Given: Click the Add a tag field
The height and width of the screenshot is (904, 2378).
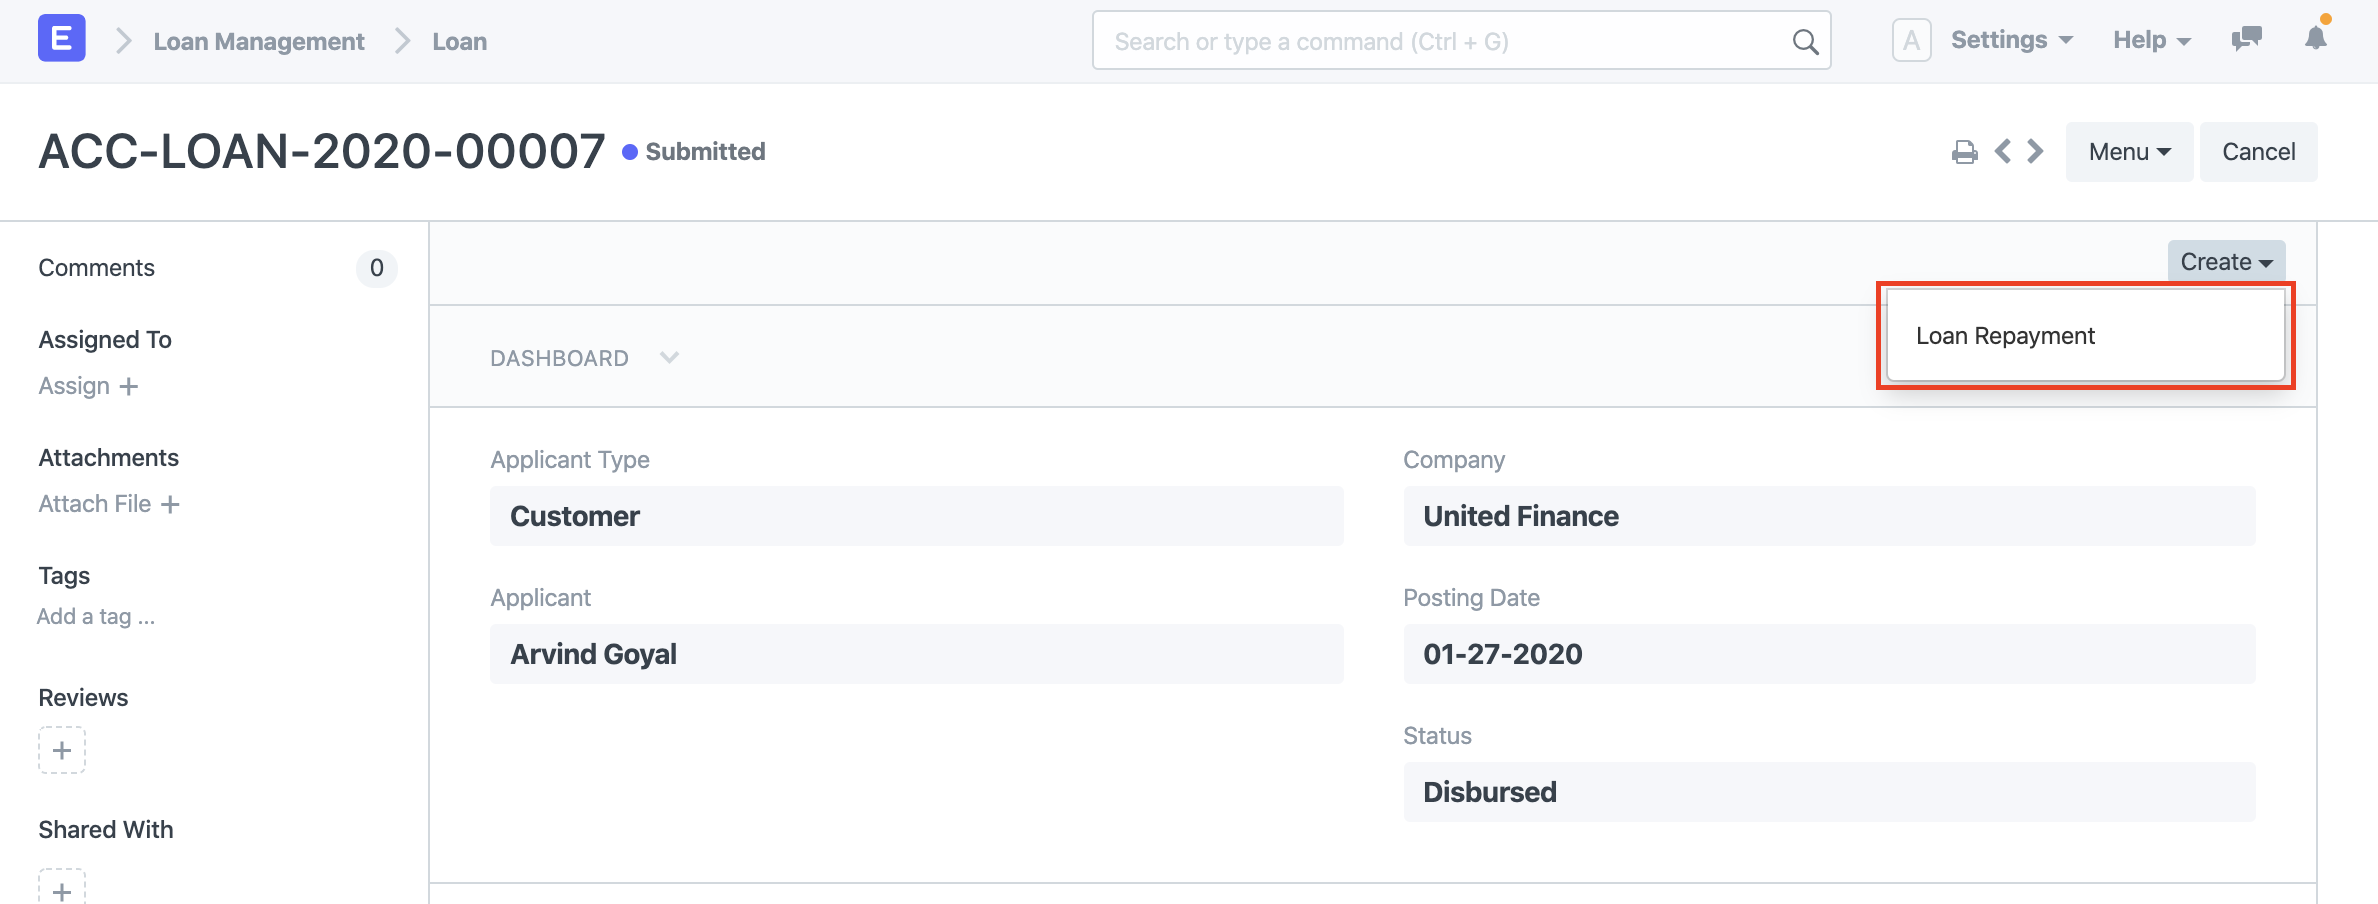Looking at the screenshot, I should coord(96,616).
